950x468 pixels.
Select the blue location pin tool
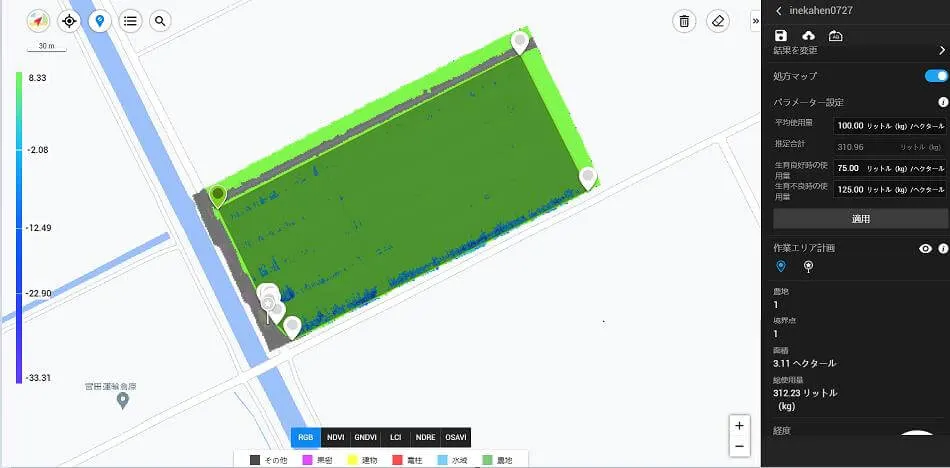pyautogui.click(x=99, y=21)
